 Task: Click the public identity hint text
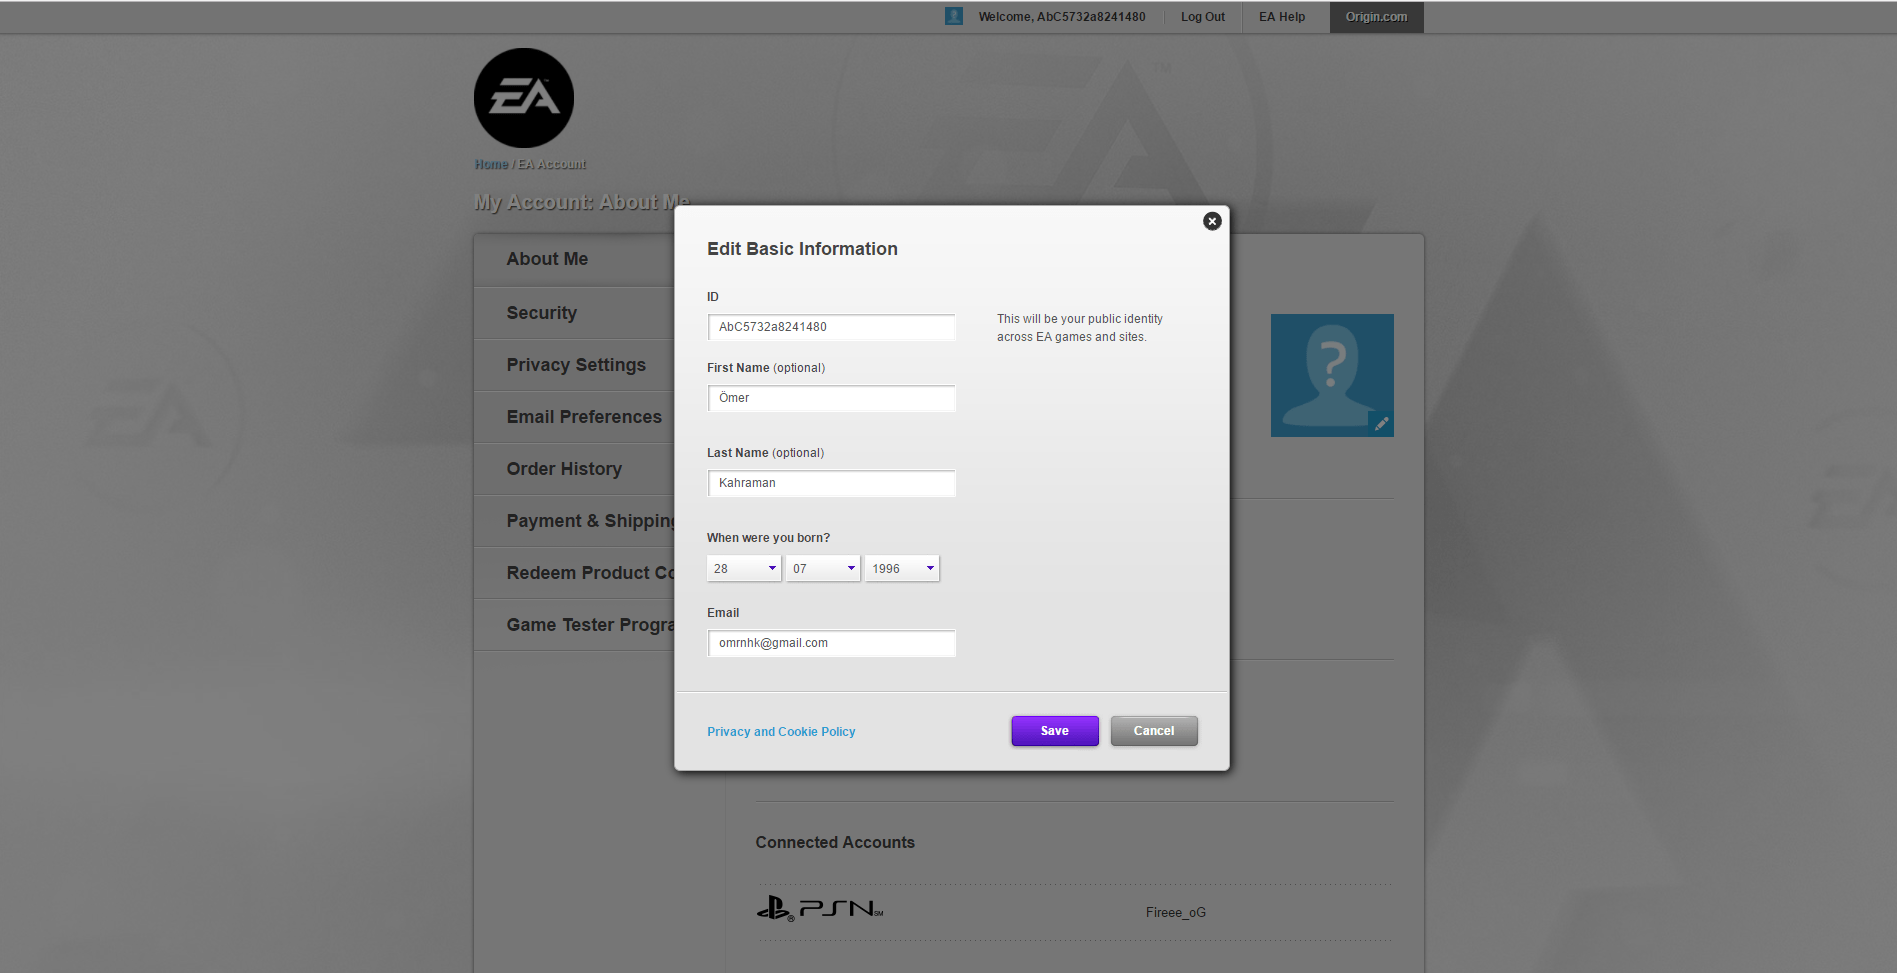[x=1080, y=328]
